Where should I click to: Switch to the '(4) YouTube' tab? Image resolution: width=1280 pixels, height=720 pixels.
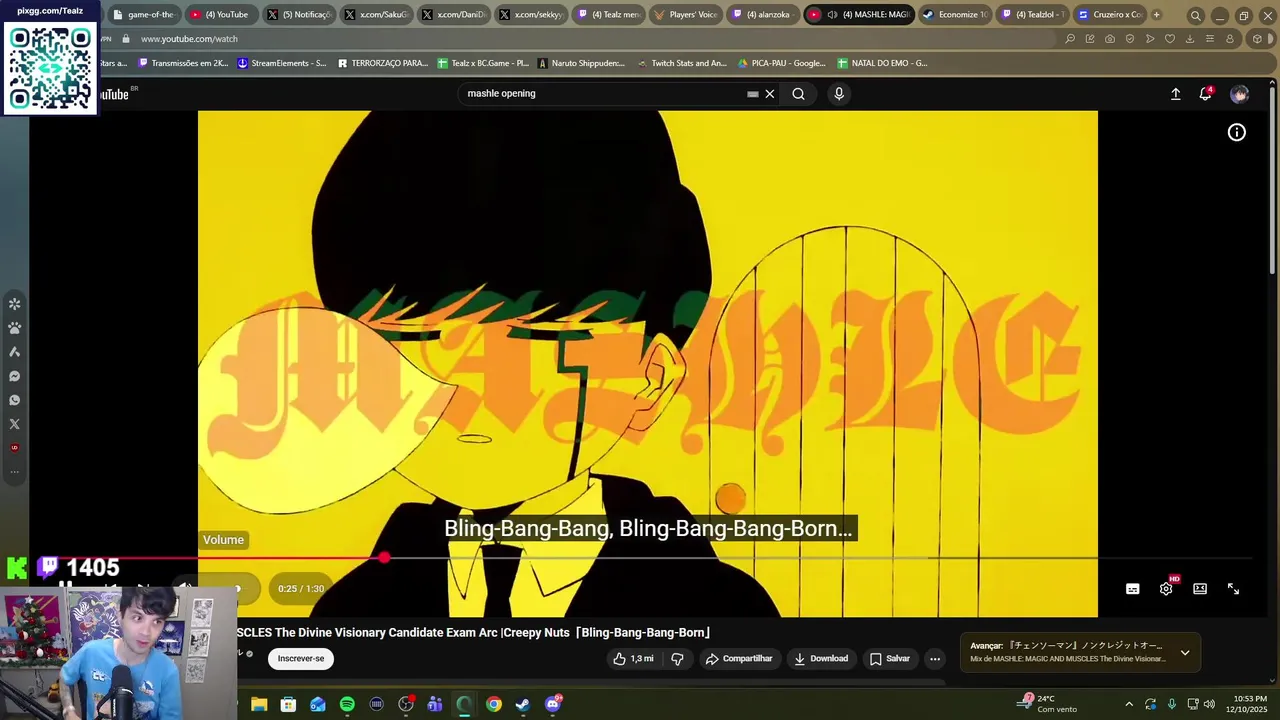point(220,15)
